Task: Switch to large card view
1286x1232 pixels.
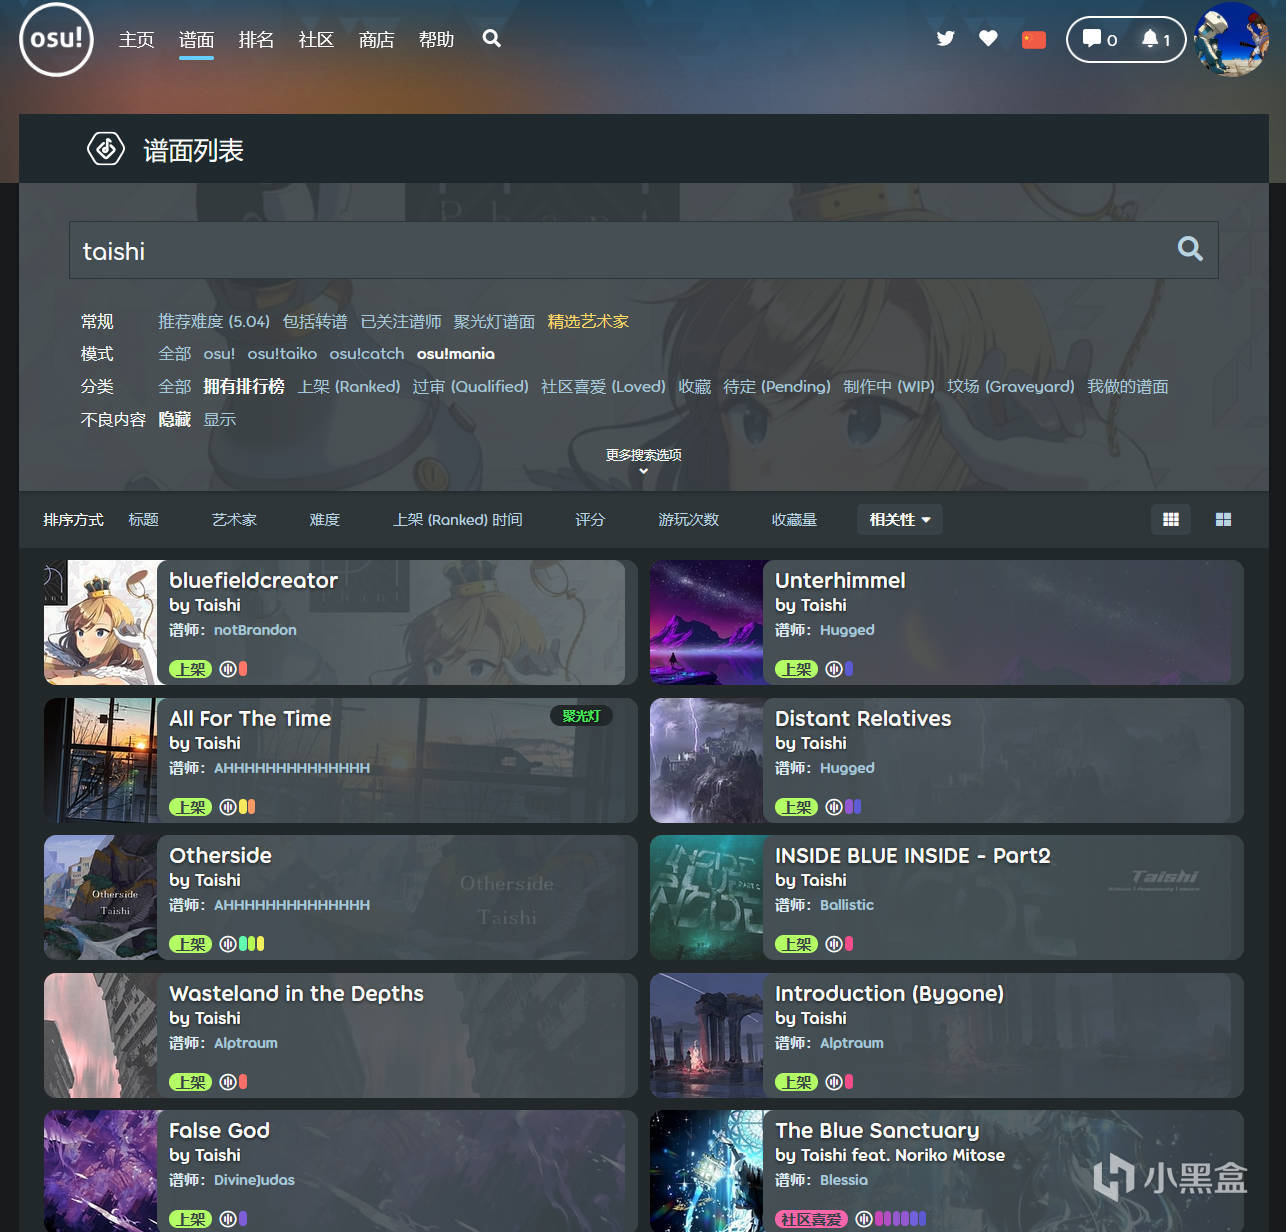Action: coord(1223,519)
